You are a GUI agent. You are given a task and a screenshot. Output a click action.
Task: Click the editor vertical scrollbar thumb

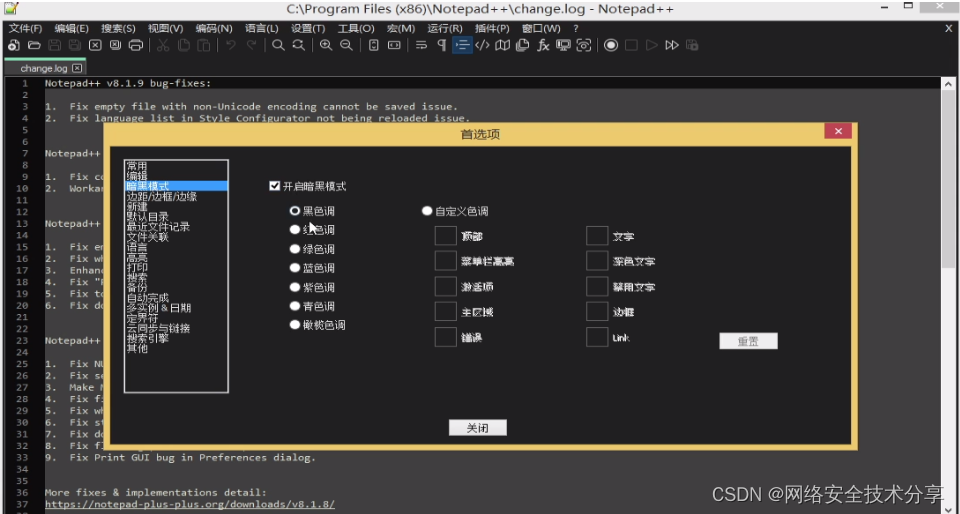[947, 177]
